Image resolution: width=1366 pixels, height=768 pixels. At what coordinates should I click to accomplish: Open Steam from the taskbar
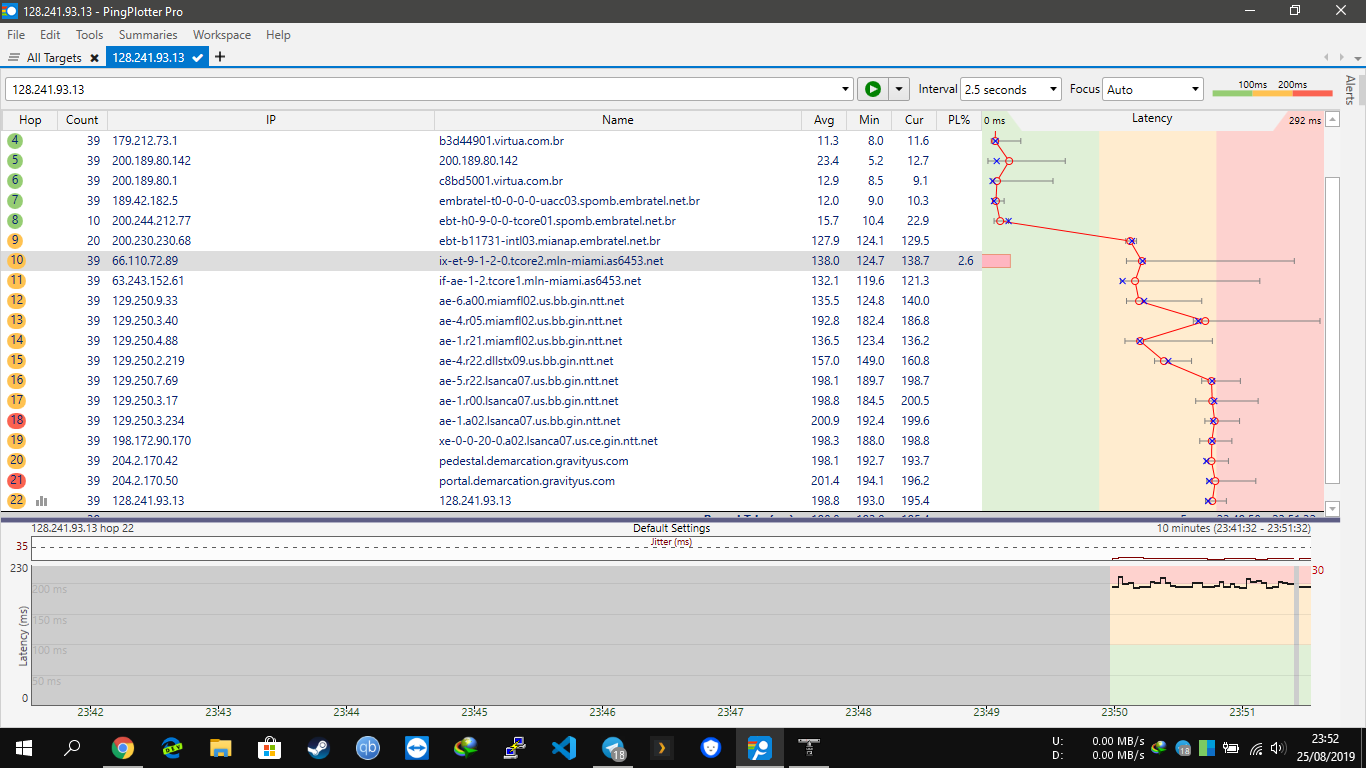319,747
